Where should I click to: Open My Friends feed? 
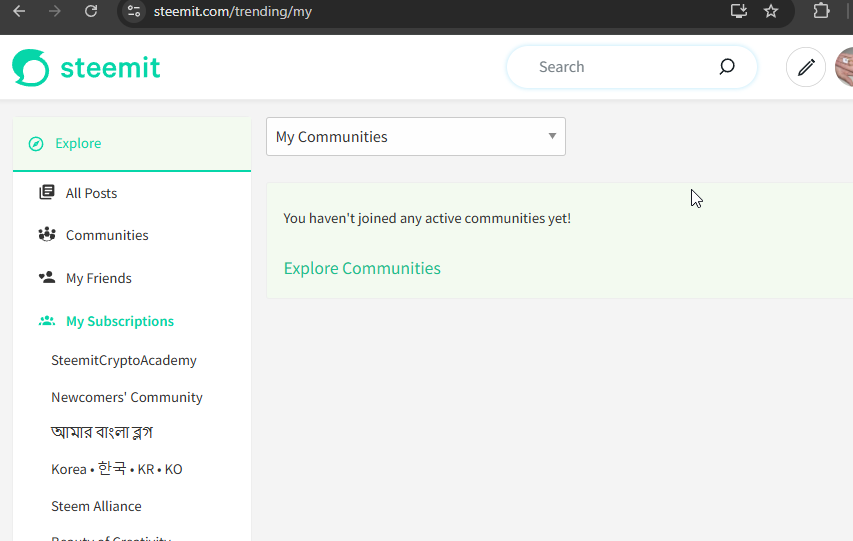click(x=98, y=278)
